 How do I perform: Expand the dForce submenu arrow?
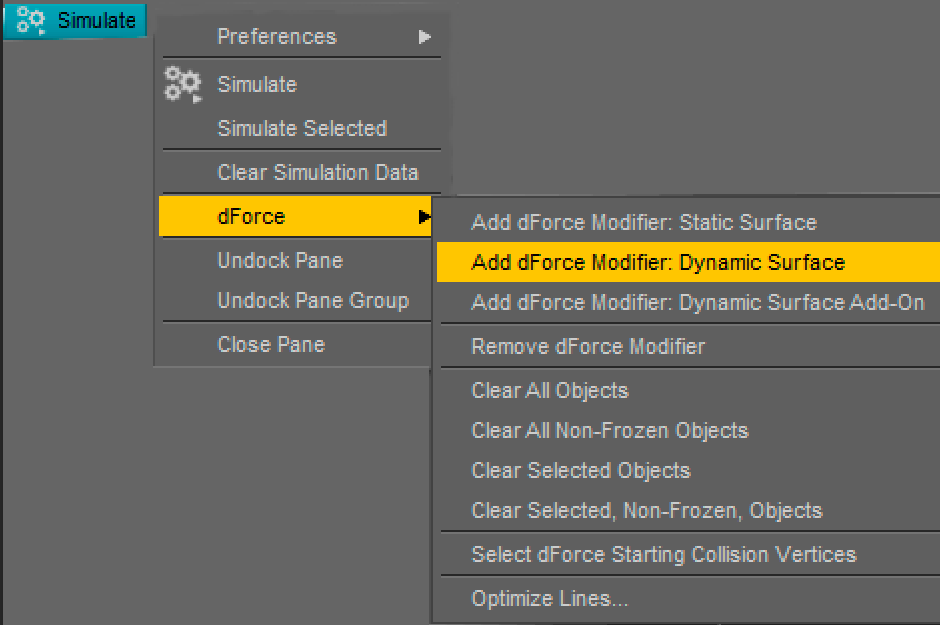pos(424,216)
